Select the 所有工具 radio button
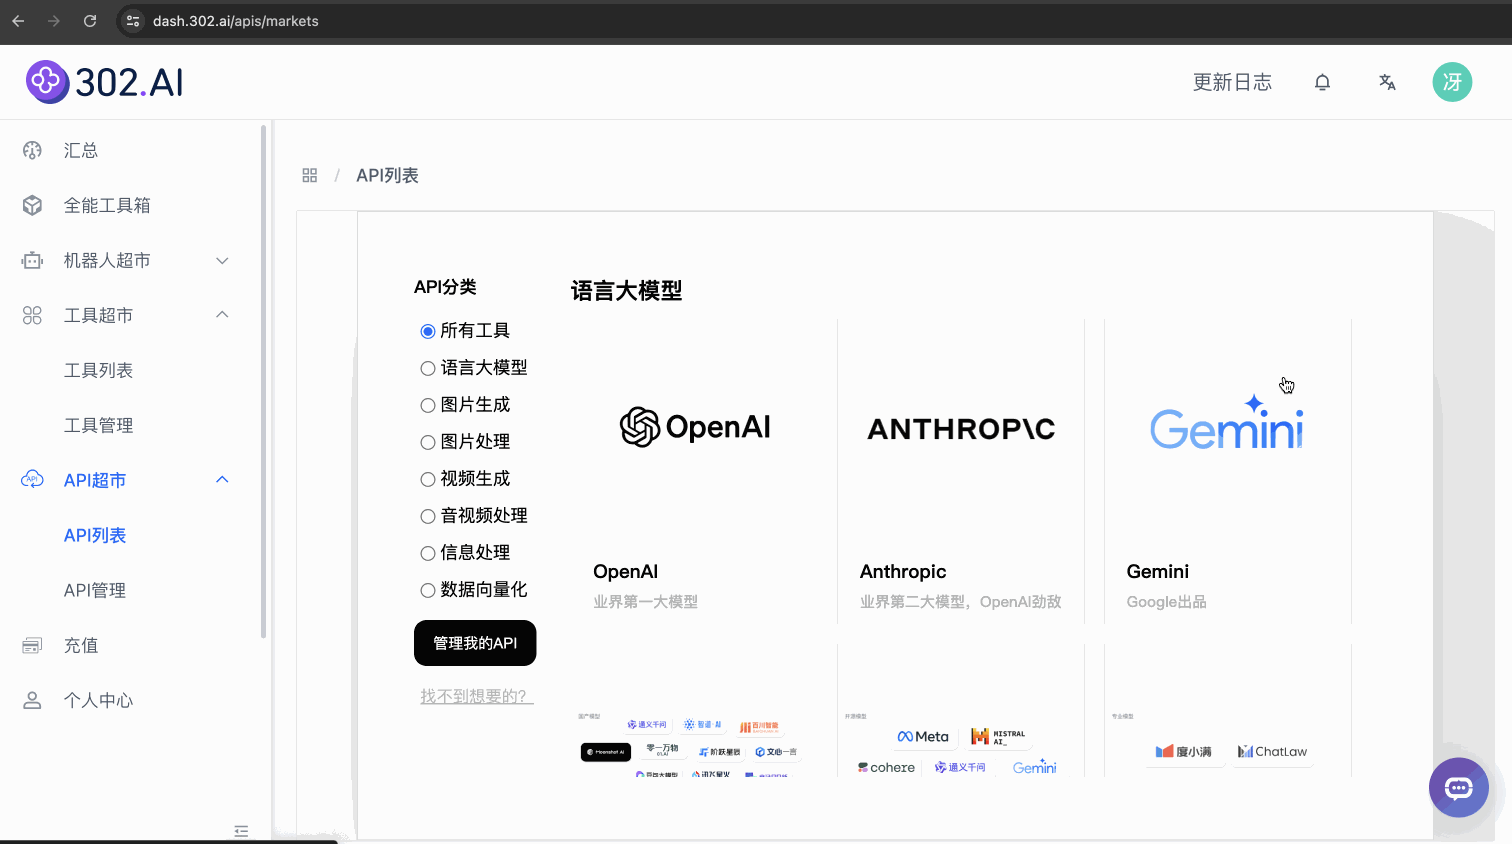The height and width of the screenshot is (844, 1512). click(428, 331)
